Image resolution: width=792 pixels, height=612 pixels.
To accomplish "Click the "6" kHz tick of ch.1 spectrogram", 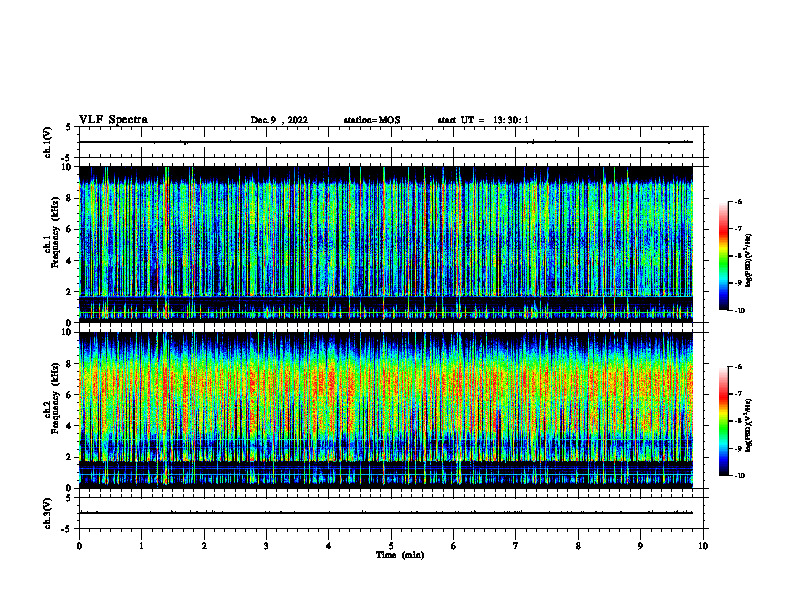I will [69, 229].
